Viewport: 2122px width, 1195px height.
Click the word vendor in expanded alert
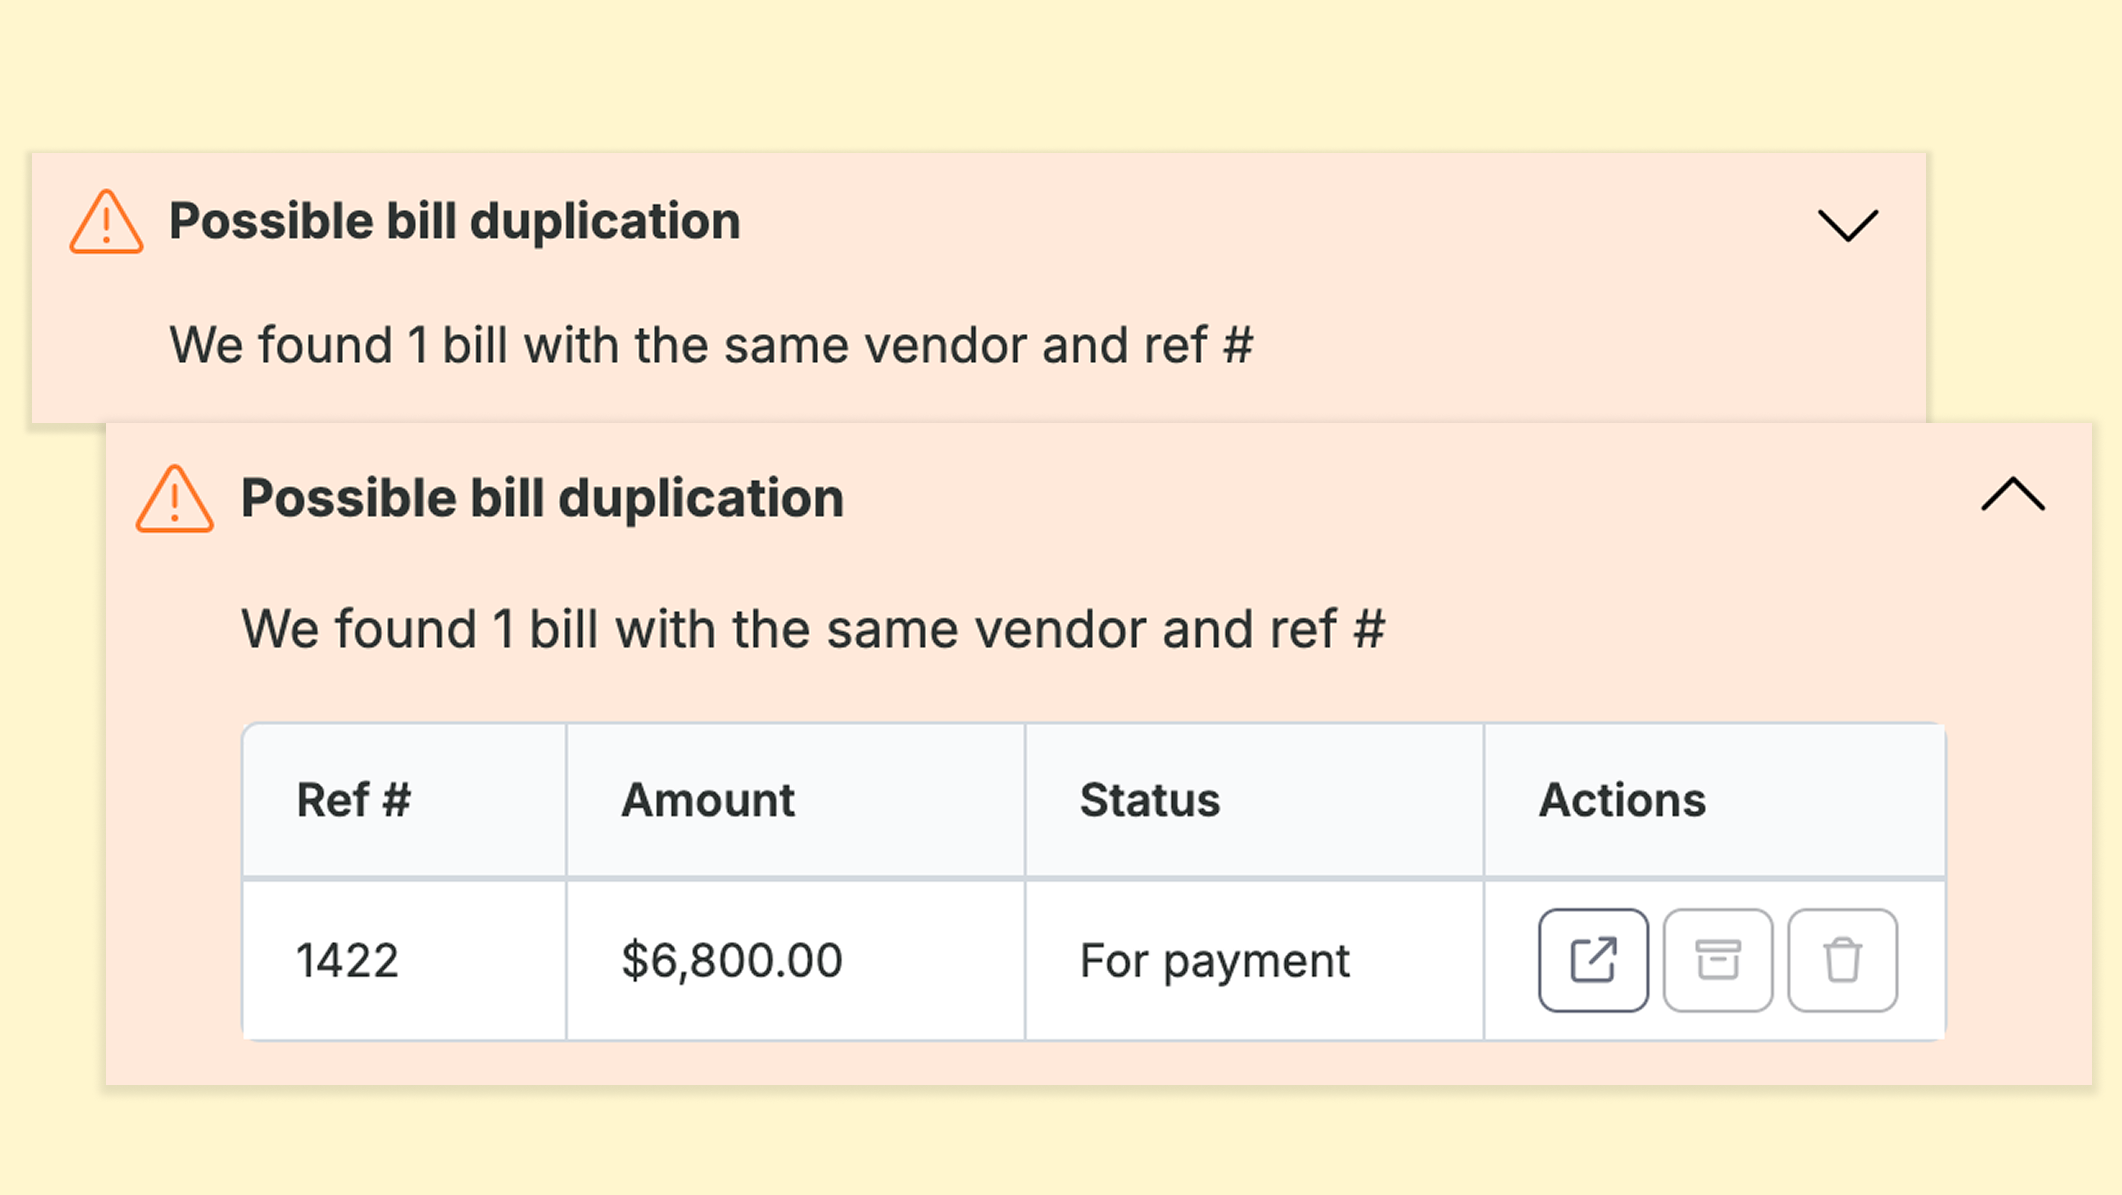[x=1060, y=629]
